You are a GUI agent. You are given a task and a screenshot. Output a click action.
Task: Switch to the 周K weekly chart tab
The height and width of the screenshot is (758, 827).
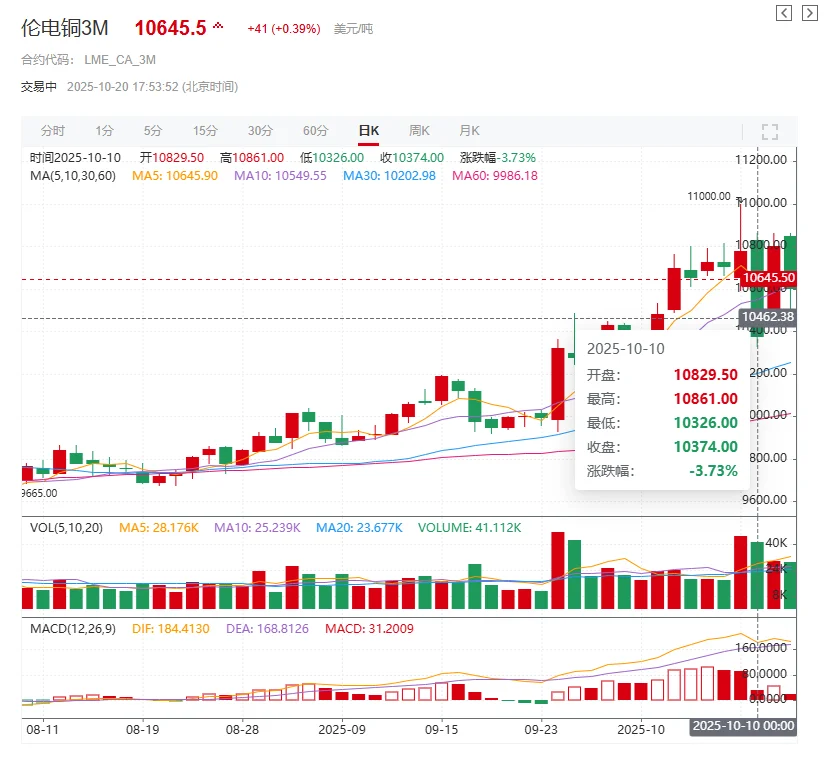click(418, 130)
